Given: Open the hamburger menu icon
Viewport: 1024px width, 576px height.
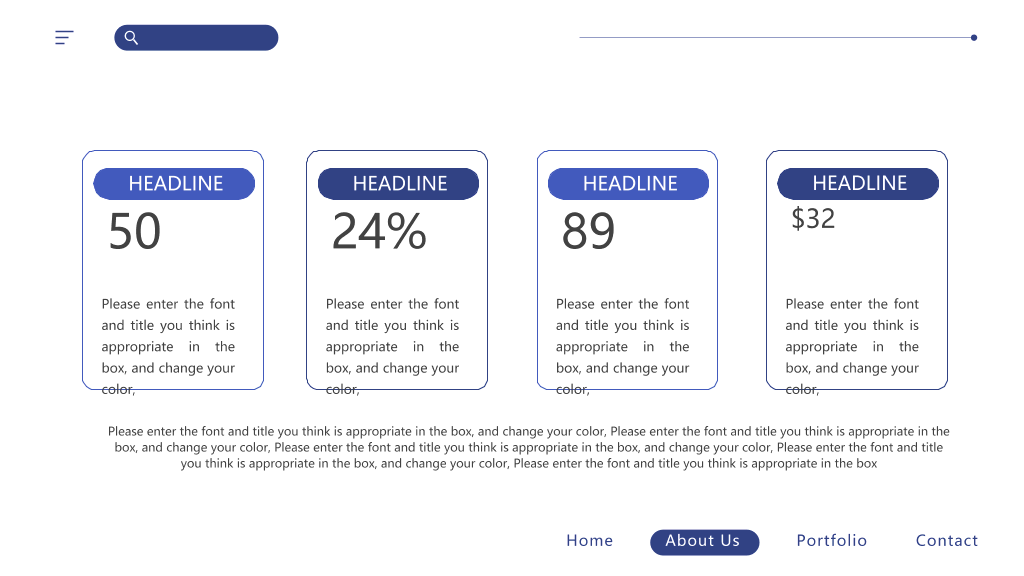Looking at the screenshot, I should click(x=64, y=37).
